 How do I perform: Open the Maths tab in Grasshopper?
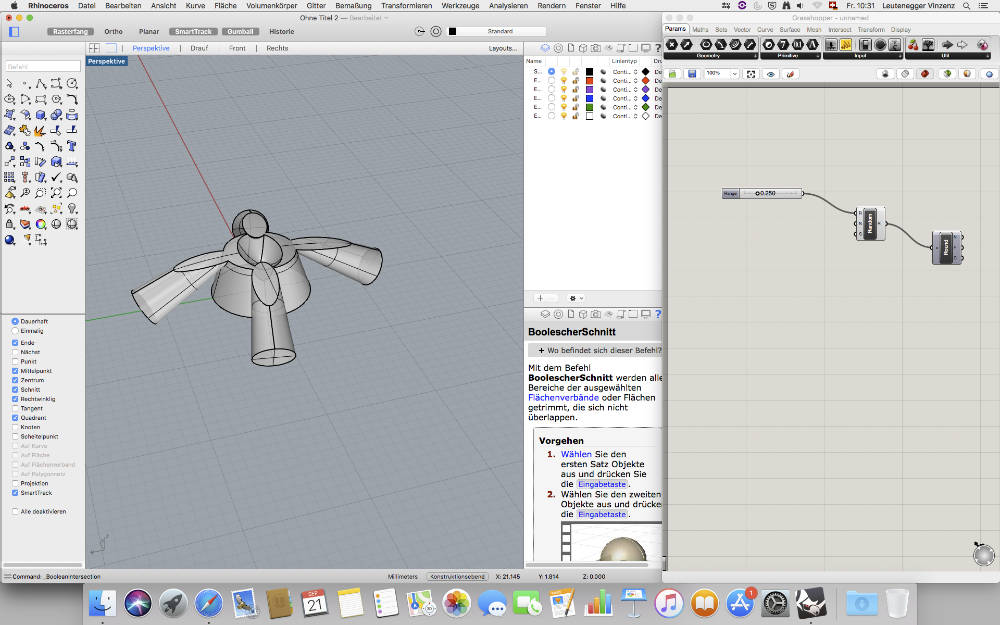click(x=700, y=29)
